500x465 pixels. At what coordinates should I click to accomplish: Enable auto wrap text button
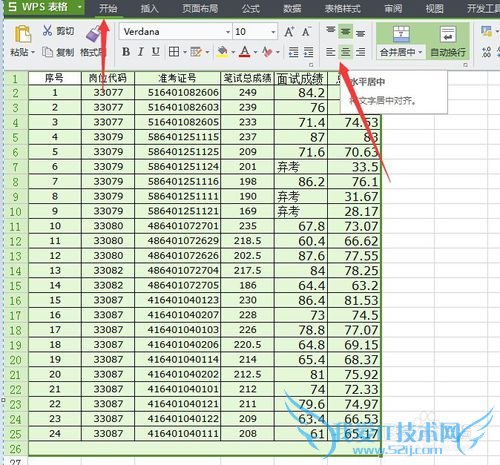(448, 41)
